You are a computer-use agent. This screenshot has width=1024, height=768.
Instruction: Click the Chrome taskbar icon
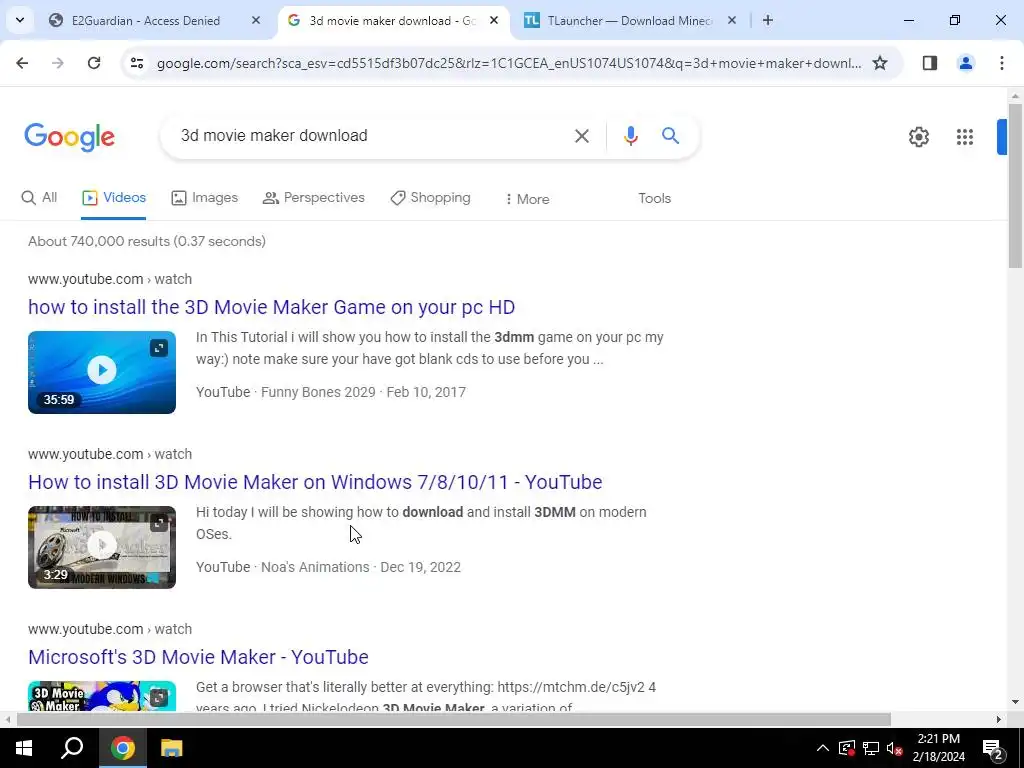[123, 748]
